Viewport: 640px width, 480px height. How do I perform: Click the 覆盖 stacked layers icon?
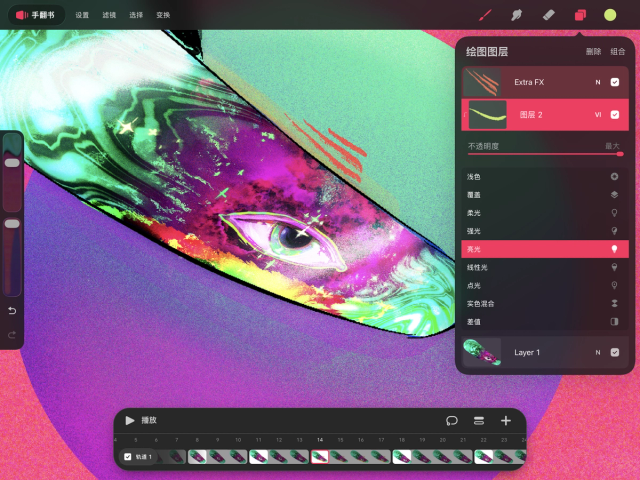tap(614, 195)
